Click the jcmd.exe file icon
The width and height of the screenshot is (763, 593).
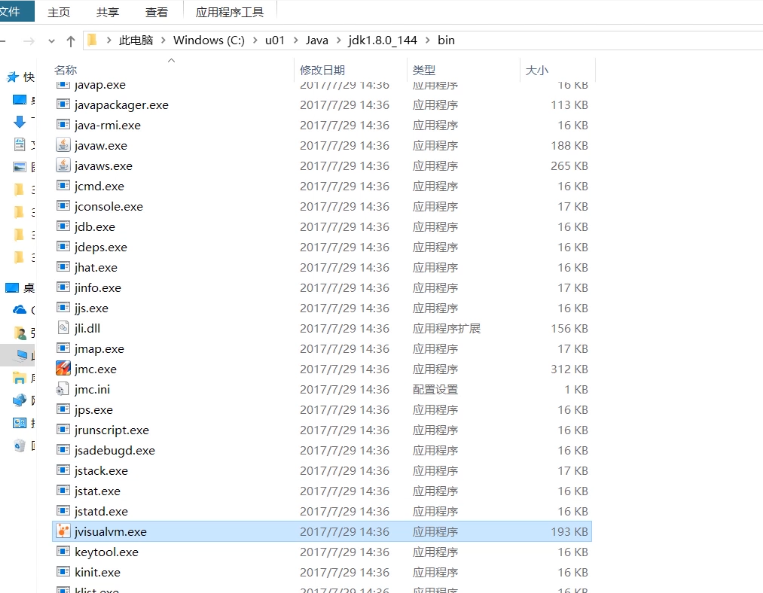point(63,185)
